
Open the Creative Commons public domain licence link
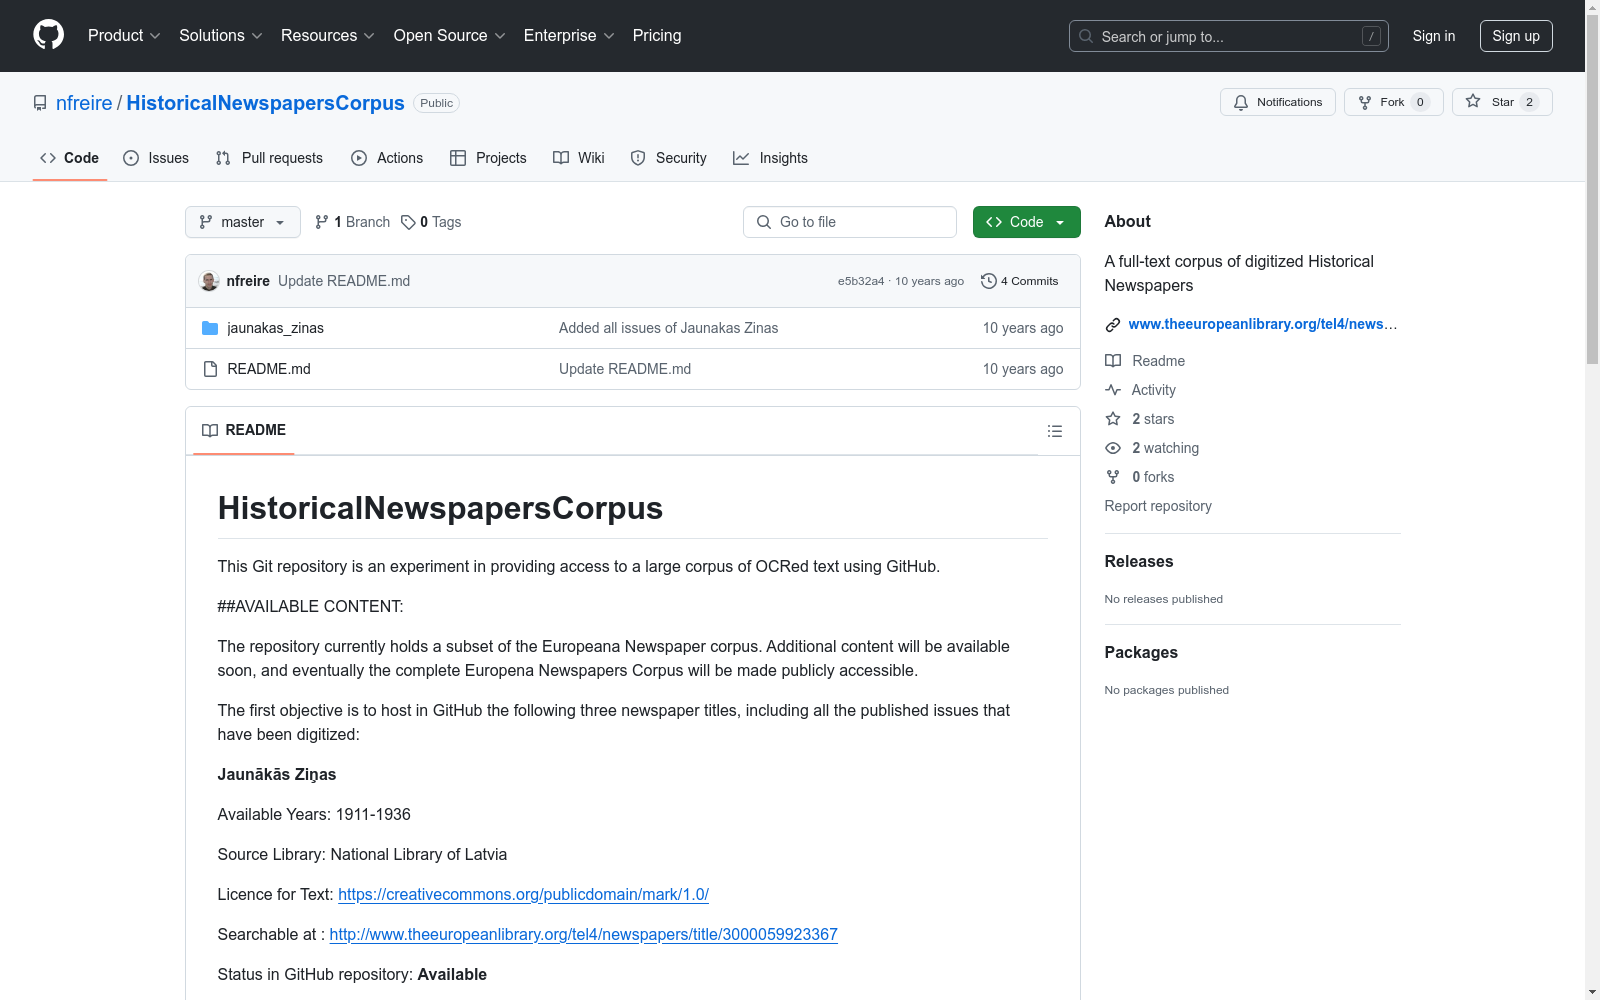tap(523, 895)
